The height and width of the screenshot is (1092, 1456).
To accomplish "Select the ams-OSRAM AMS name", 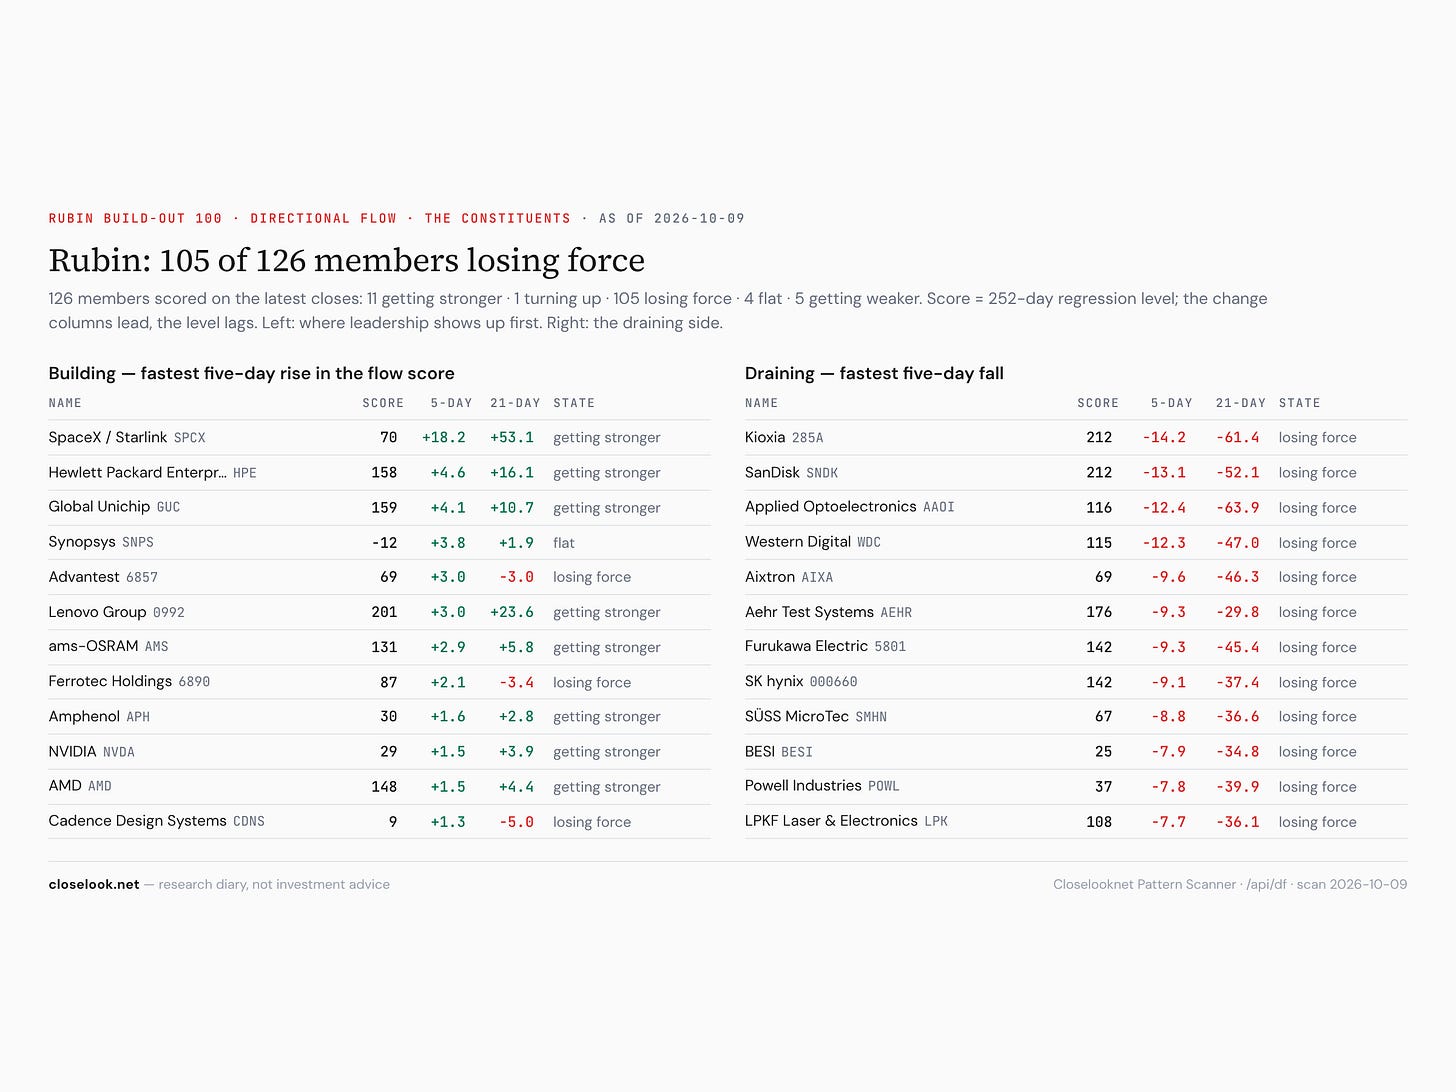I will point(108,647).
